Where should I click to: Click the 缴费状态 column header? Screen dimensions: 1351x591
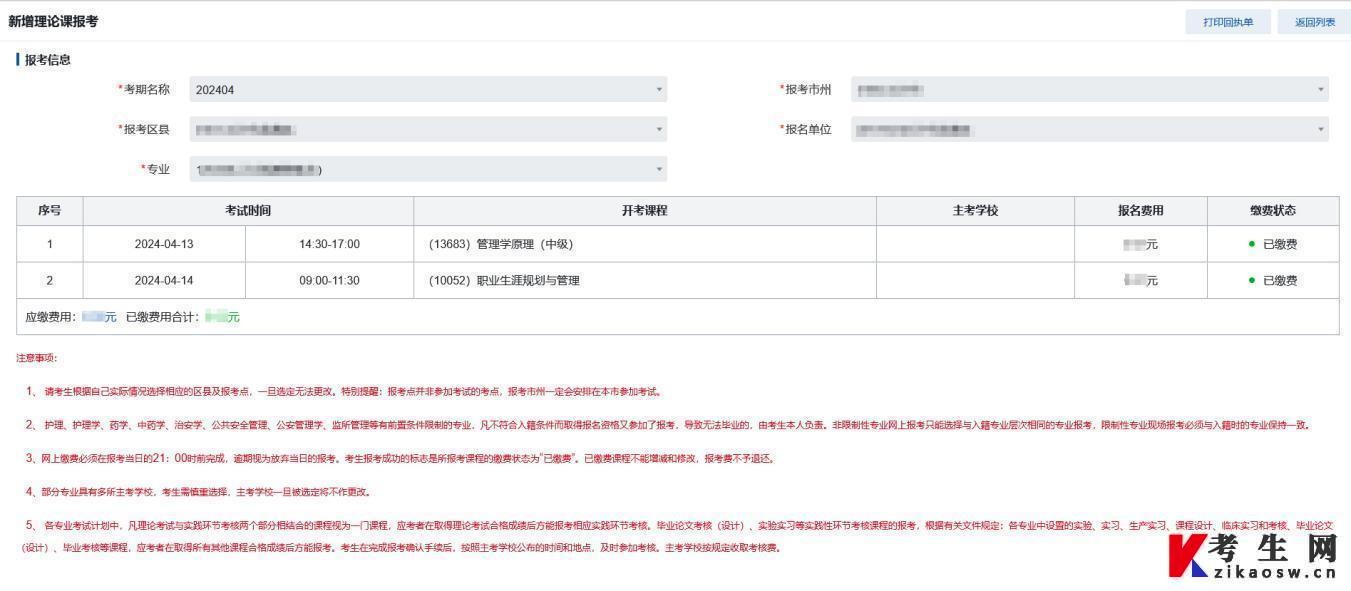click(1273, 210)
